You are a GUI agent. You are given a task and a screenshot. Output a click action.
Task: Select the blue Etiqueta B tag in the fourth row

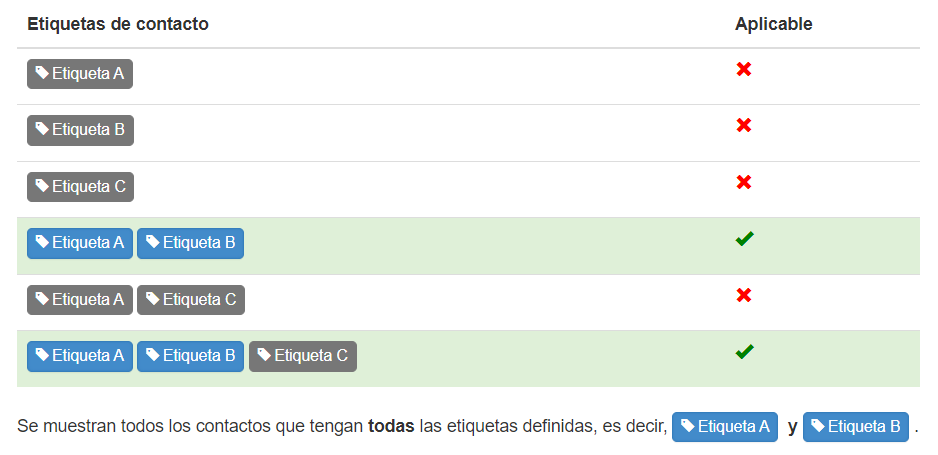tap(190, 243)
